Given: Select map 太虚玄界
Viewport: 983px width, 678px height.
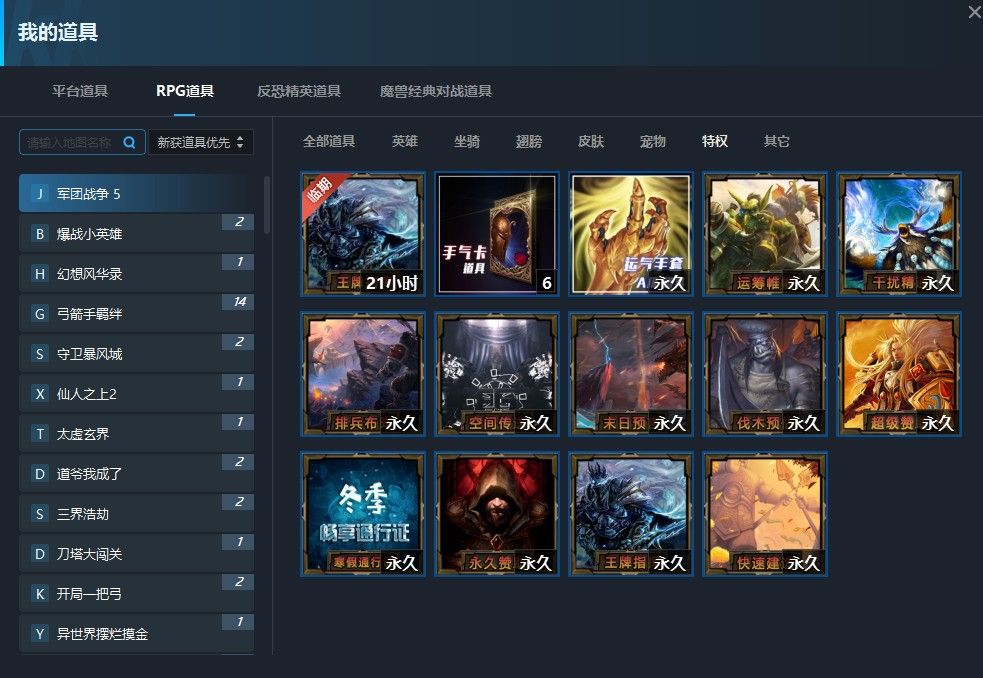Looking at the screenshot, I should [x=136, y=434].
